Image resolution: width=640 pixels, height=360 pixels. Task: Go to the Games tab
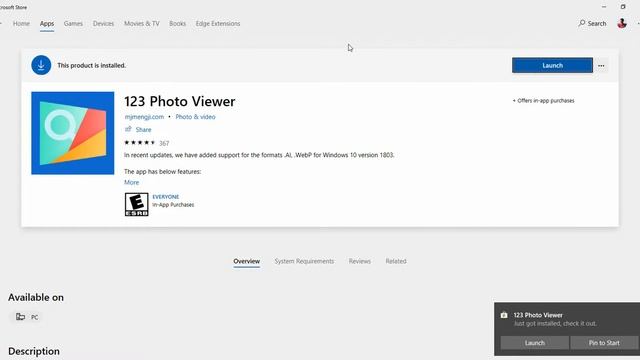pos(73,24)
